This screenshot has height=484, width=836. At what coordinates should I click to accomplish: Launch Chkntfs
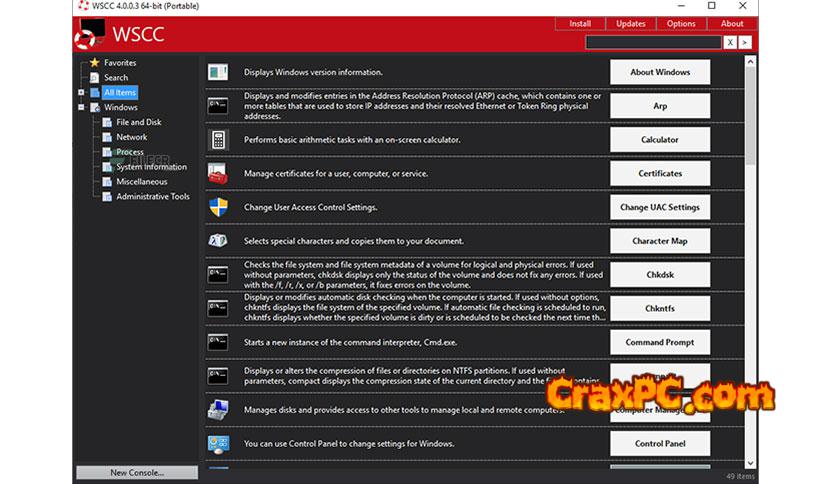(660, 308)
